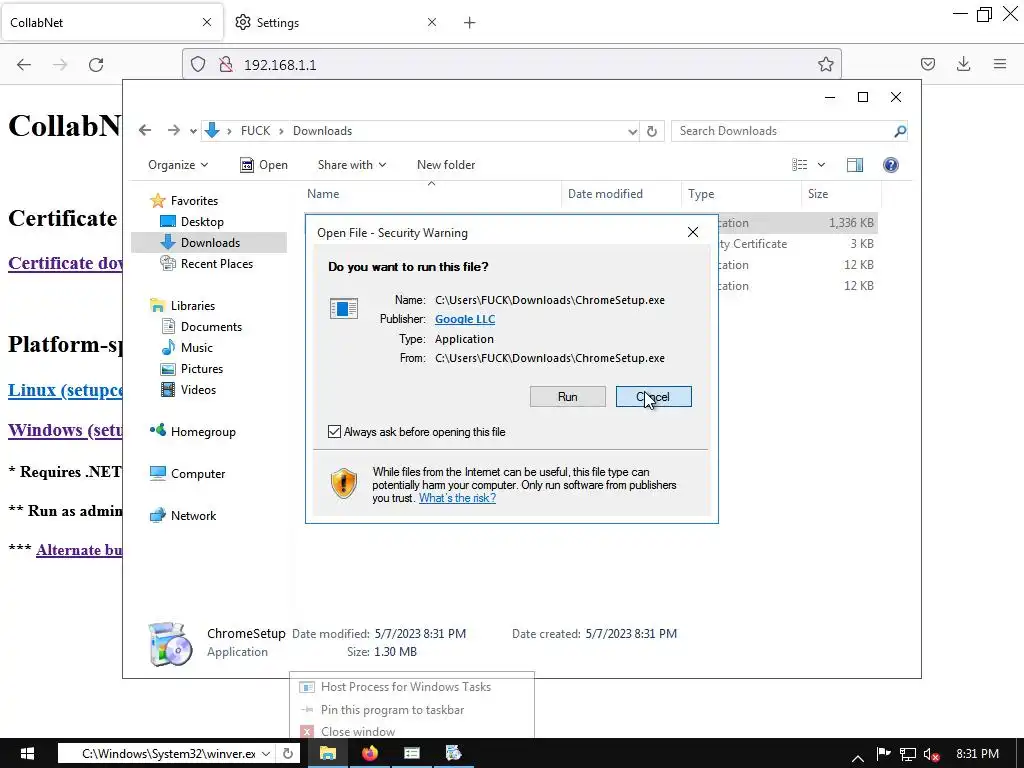Select Recent Places in the navigation pane
The width and height of the screenshot is (1024, 768).
[216, 263]
